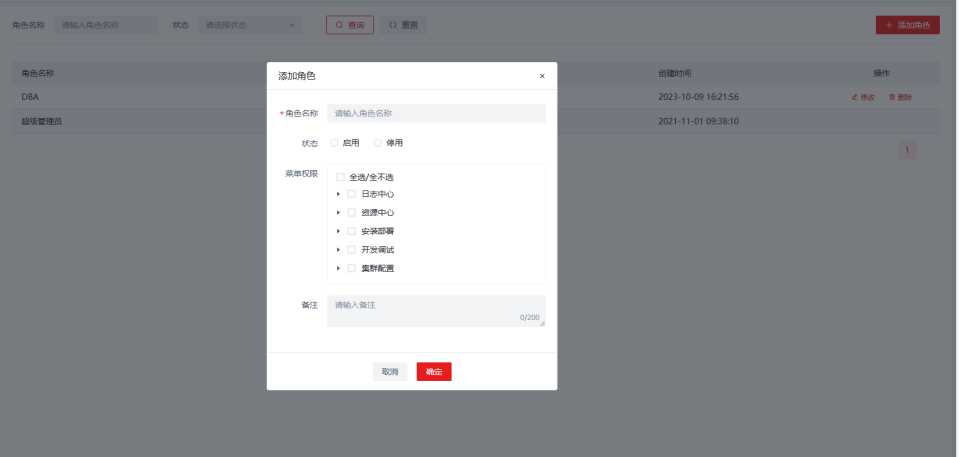
Task: Click the 备注 textarea field
Action: click(x=436, y=310)
